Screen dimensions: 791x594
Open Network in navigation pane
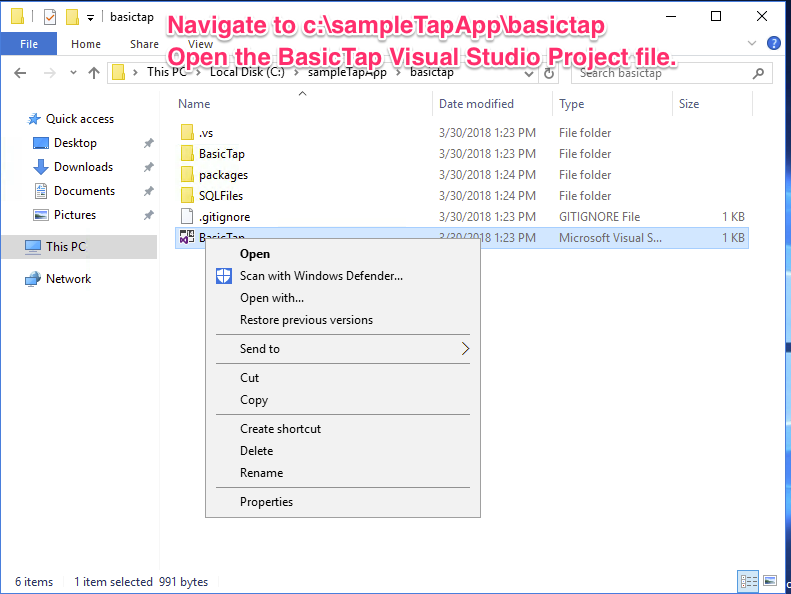(x=68, y=279)
